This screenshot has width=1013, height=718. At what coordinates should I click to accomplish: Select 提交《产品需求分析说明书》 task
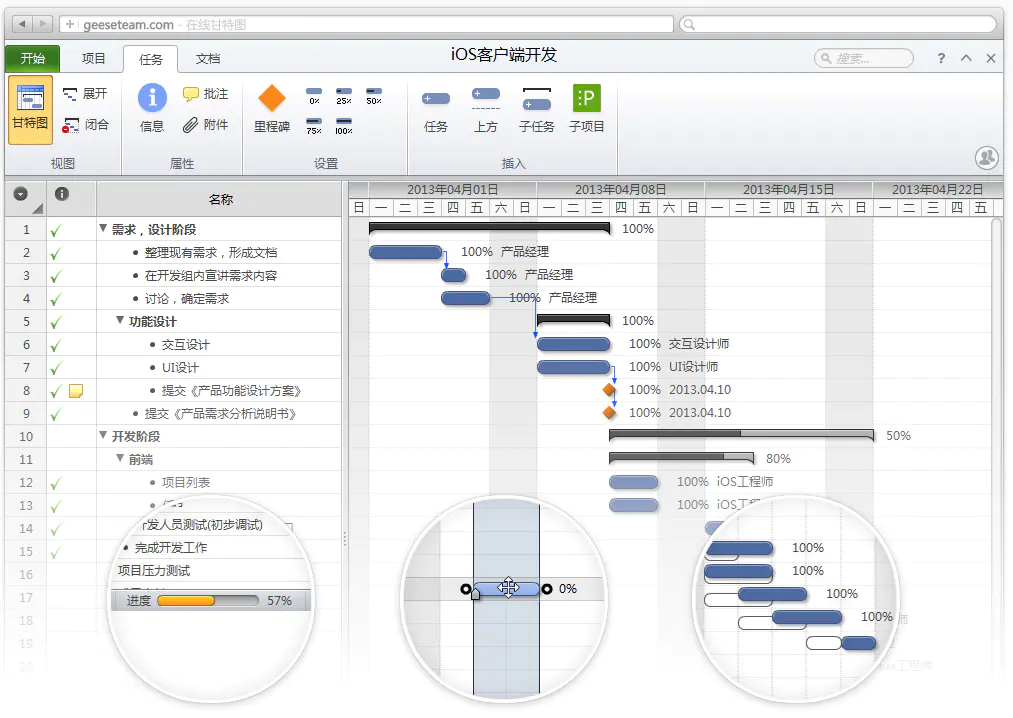[x=220, y=414]
